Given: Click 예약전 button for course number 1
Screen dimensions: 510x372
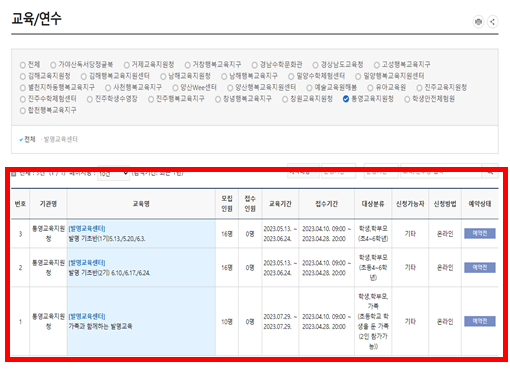Looking at the screenshot, I should click(x=479, y=321).
